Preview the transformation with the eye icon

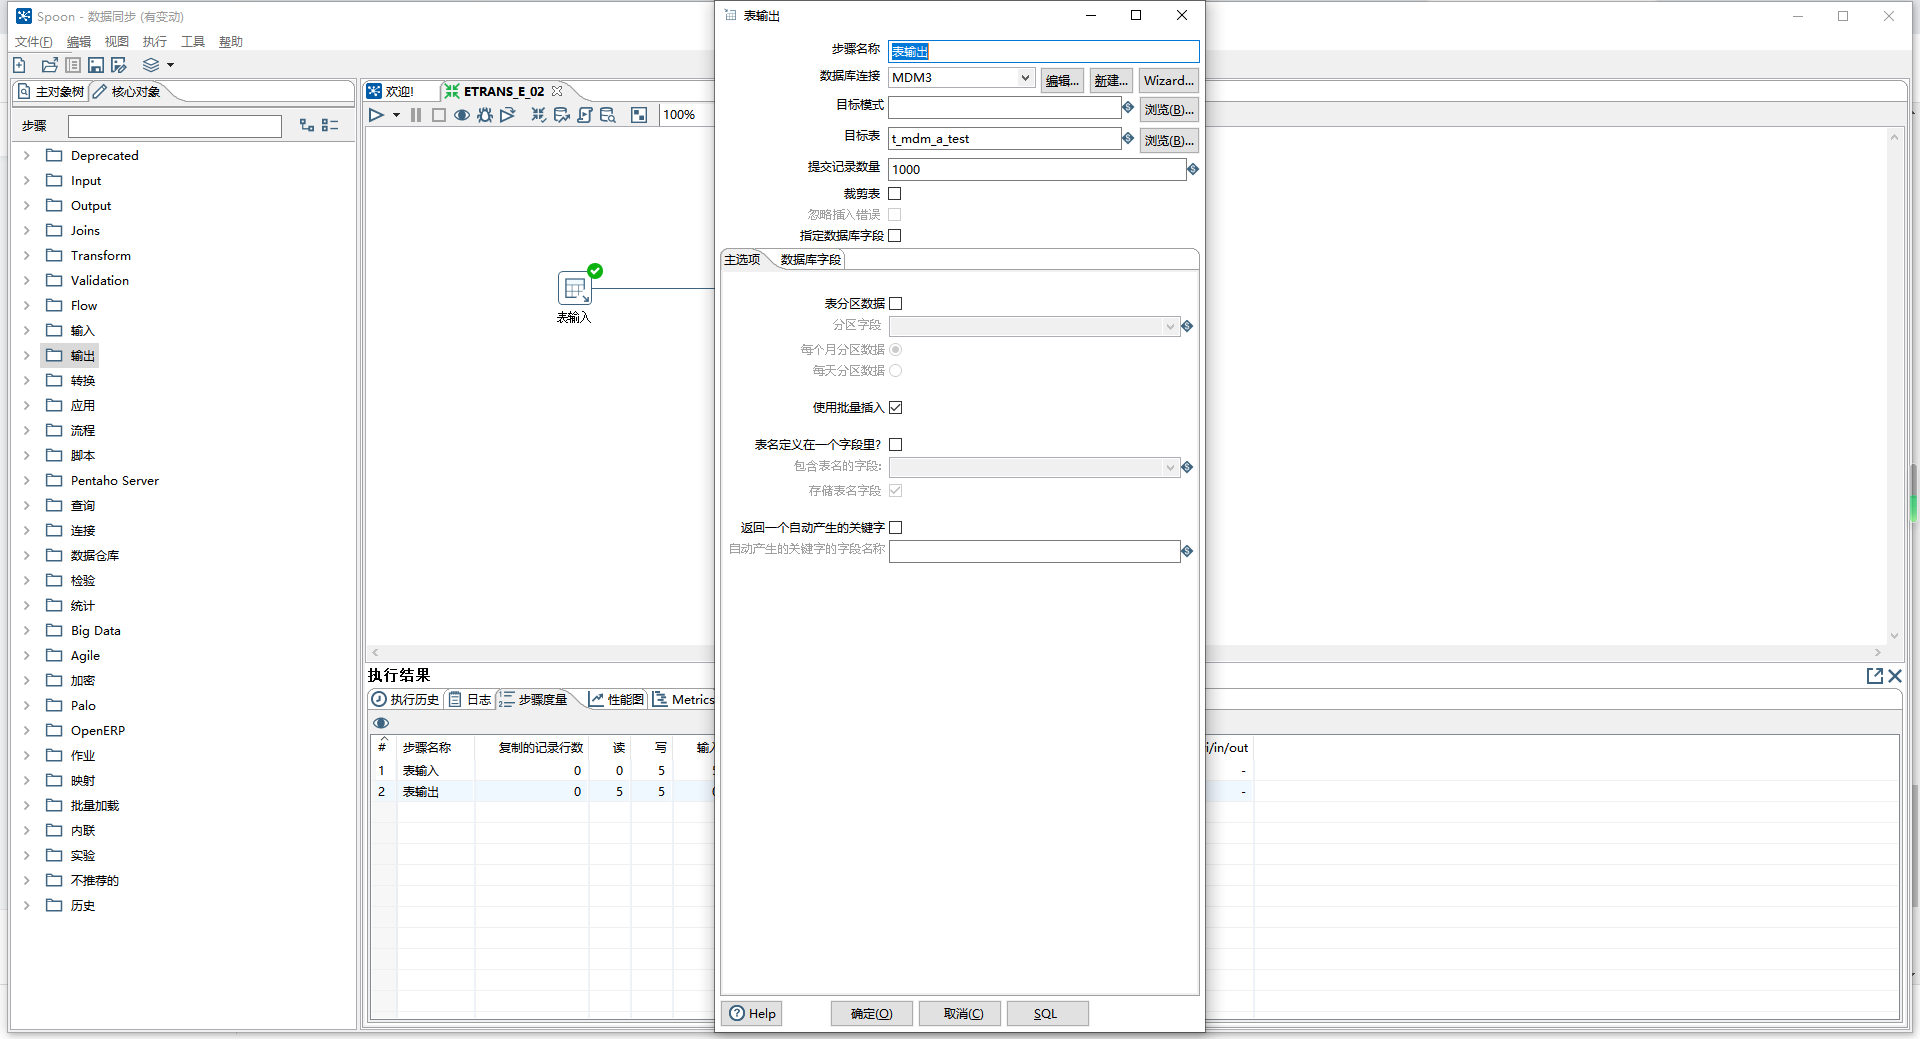click(x=461, y=114)
